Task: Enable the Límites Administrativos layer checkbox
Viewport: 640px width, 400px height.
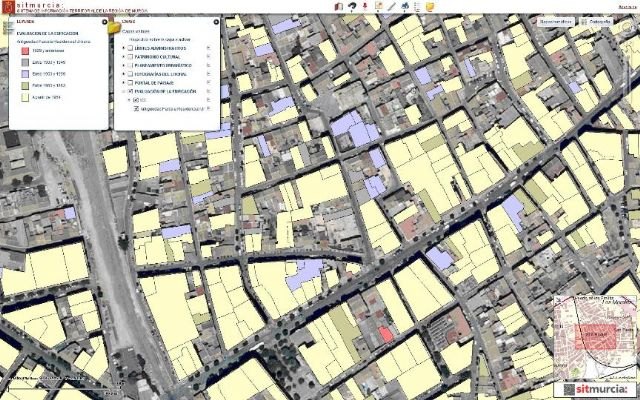Action: pyautogui.click(x=130, y=48)
